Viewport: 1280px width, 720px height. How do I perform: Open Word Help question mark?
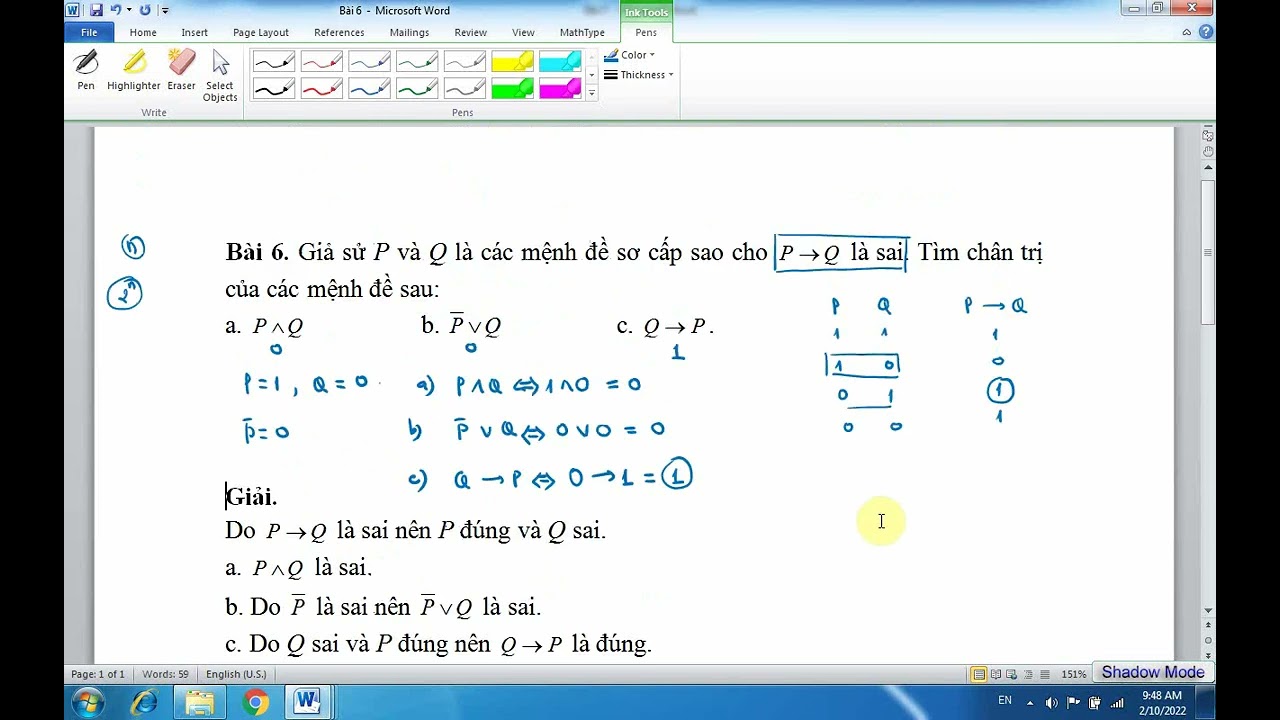point(1206,32)
